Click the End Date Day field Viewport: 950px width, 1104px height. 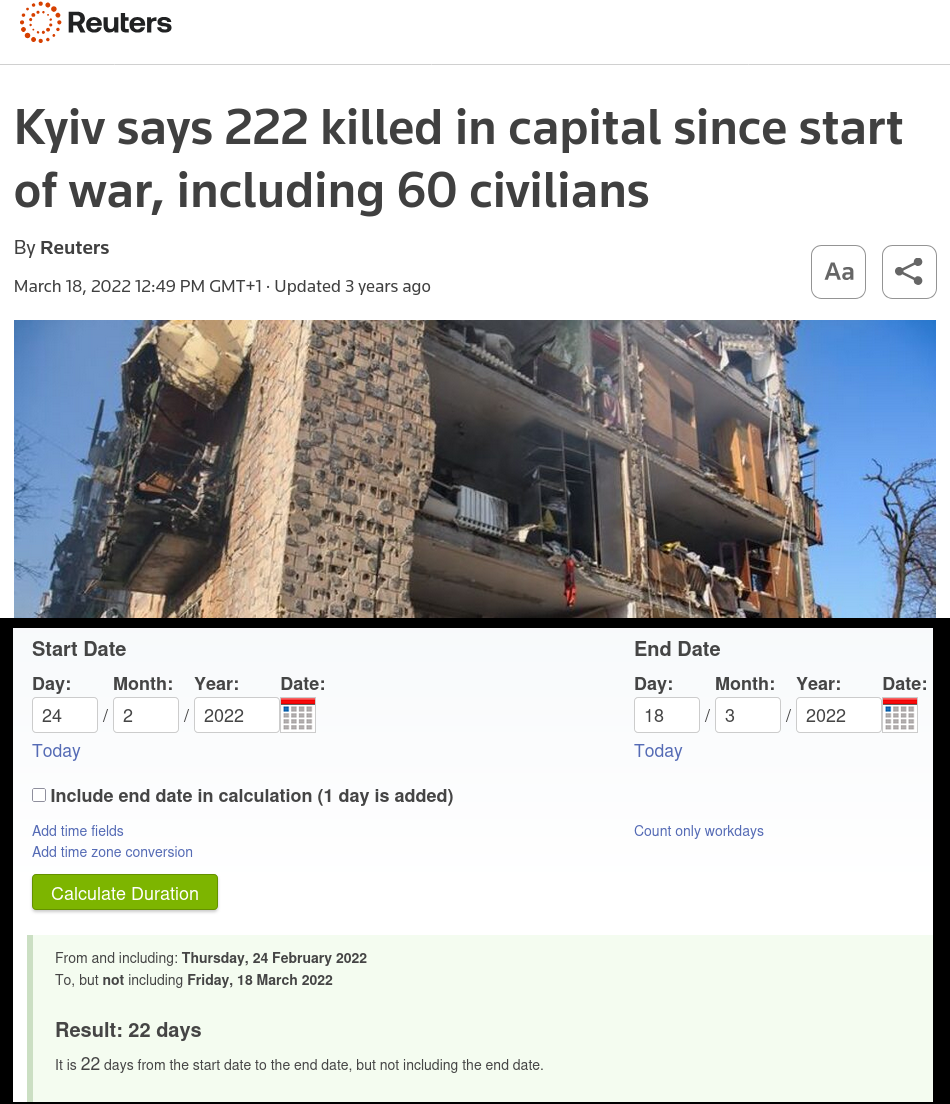667,715
